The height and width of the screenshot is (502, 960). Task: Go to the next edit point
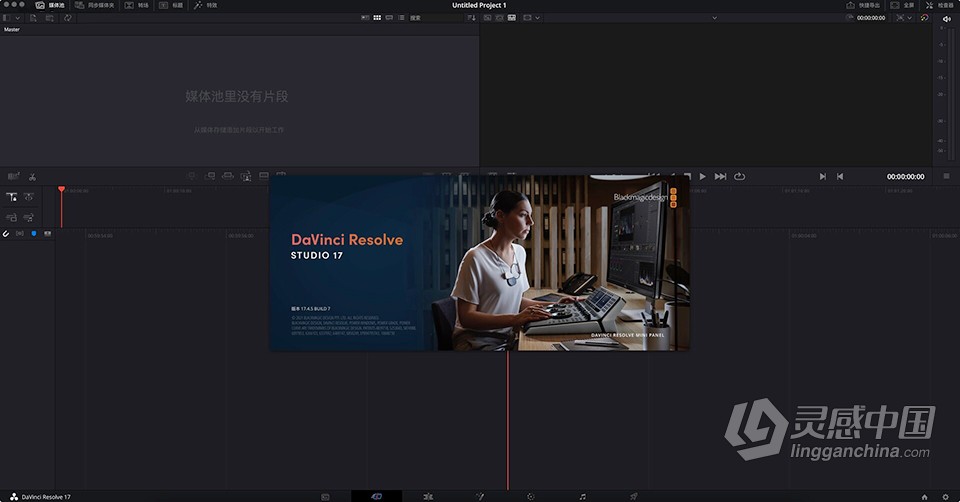tap(822, 176)
